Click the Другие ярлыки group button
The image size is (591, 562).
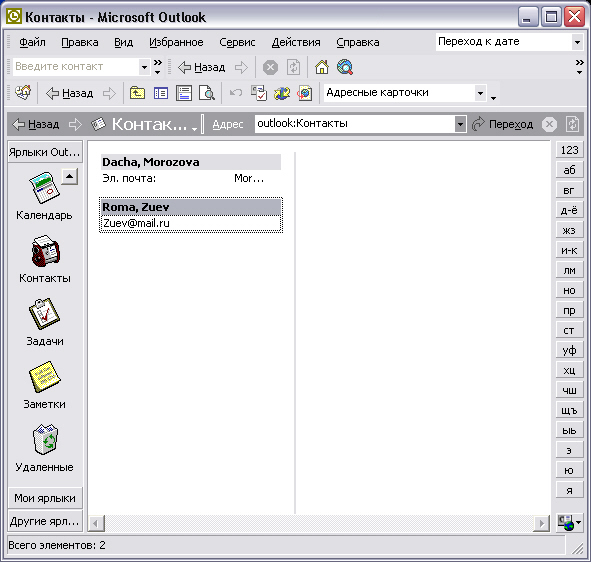point(45,521)
